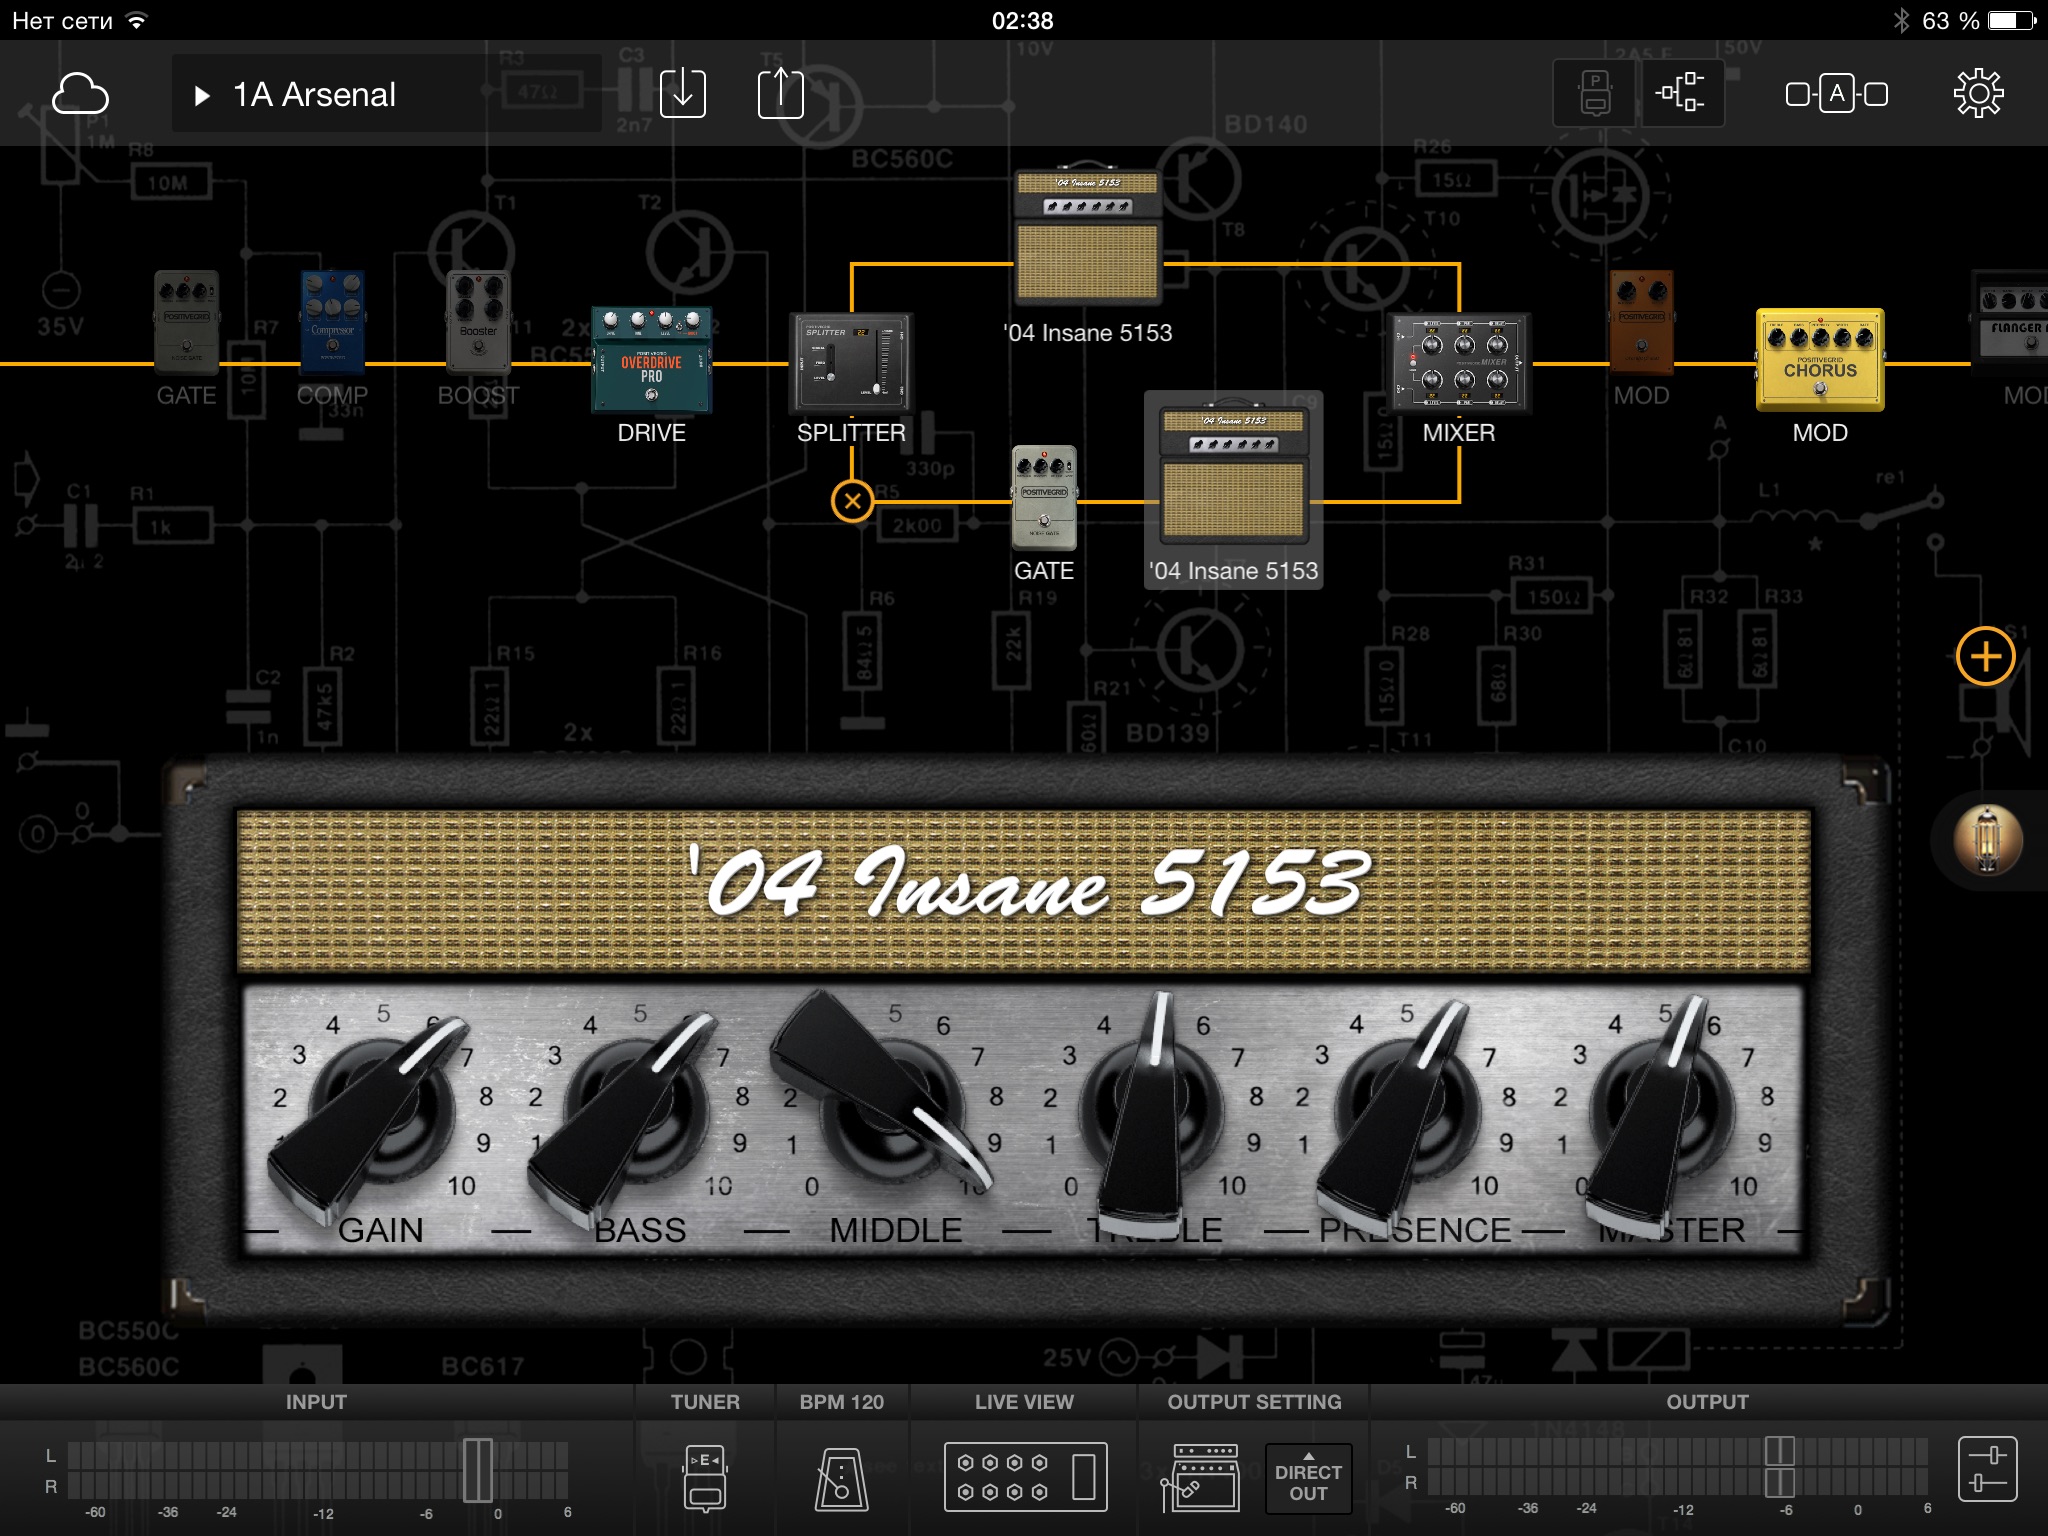Screen dimensions: 2048x1536
Task: Open the A/B/C/D scene selector icon
Action: click(1836, 94)
